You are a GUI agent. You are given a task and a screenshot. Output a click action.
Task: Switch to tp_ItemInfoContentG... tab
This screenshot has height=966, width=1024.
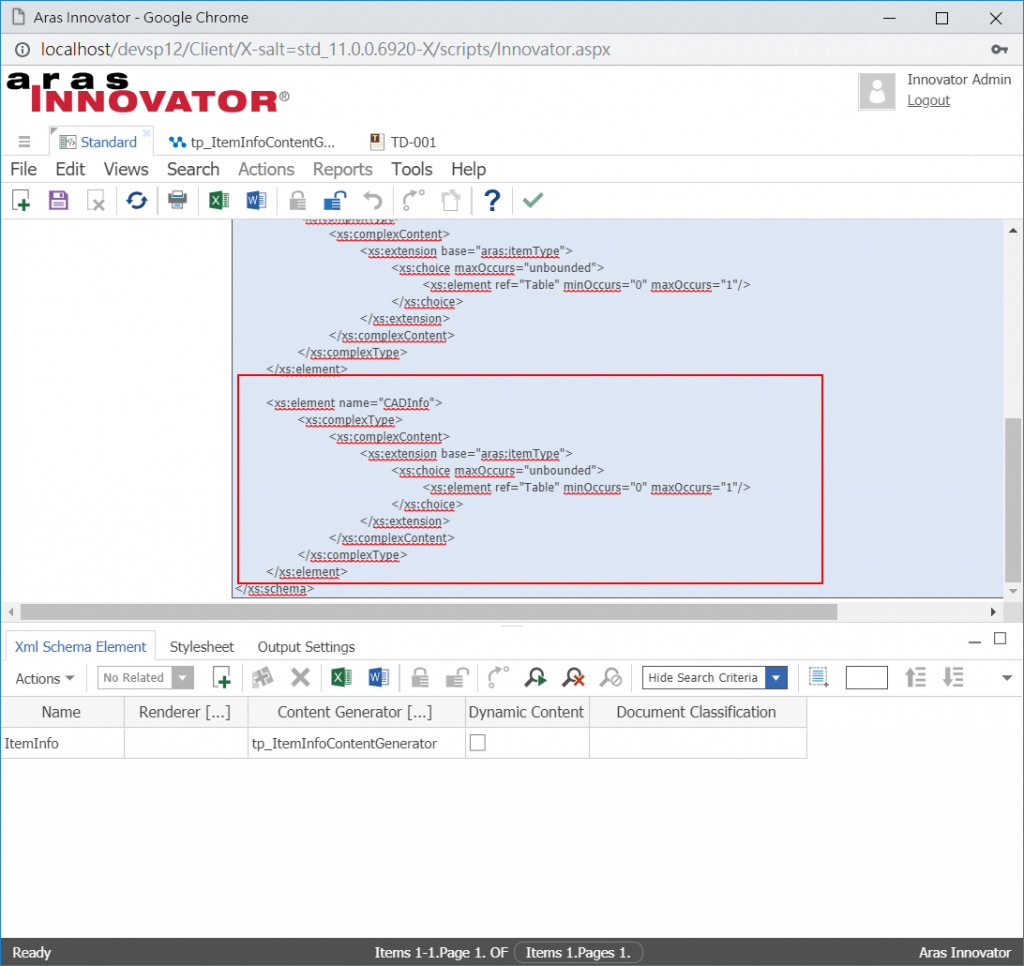click(252, 142)
